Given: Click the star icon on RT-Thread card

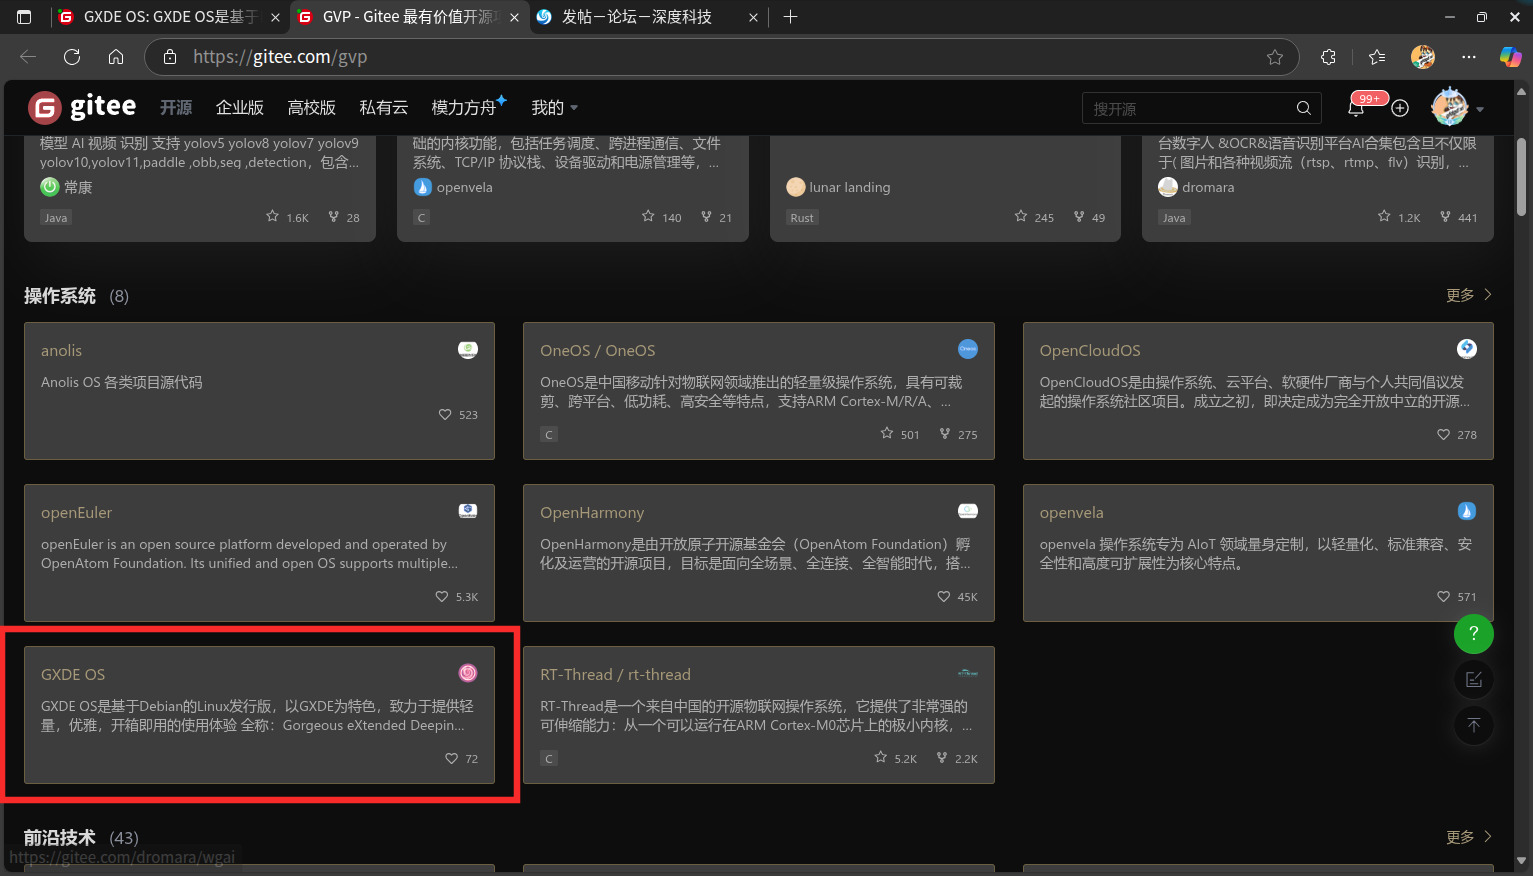Looking at the screenshot, I should [x=881, y=758].
